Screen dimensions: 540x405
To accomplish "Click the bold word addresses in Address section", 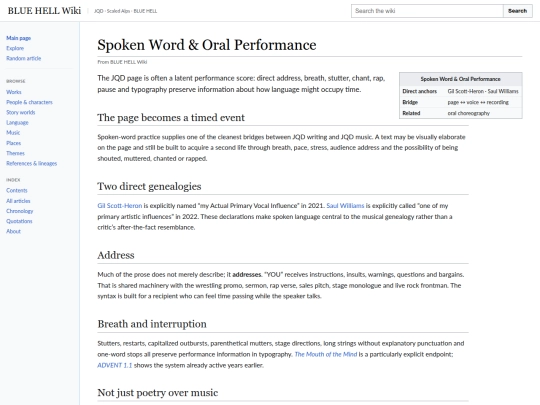I will tap(247, 274).
